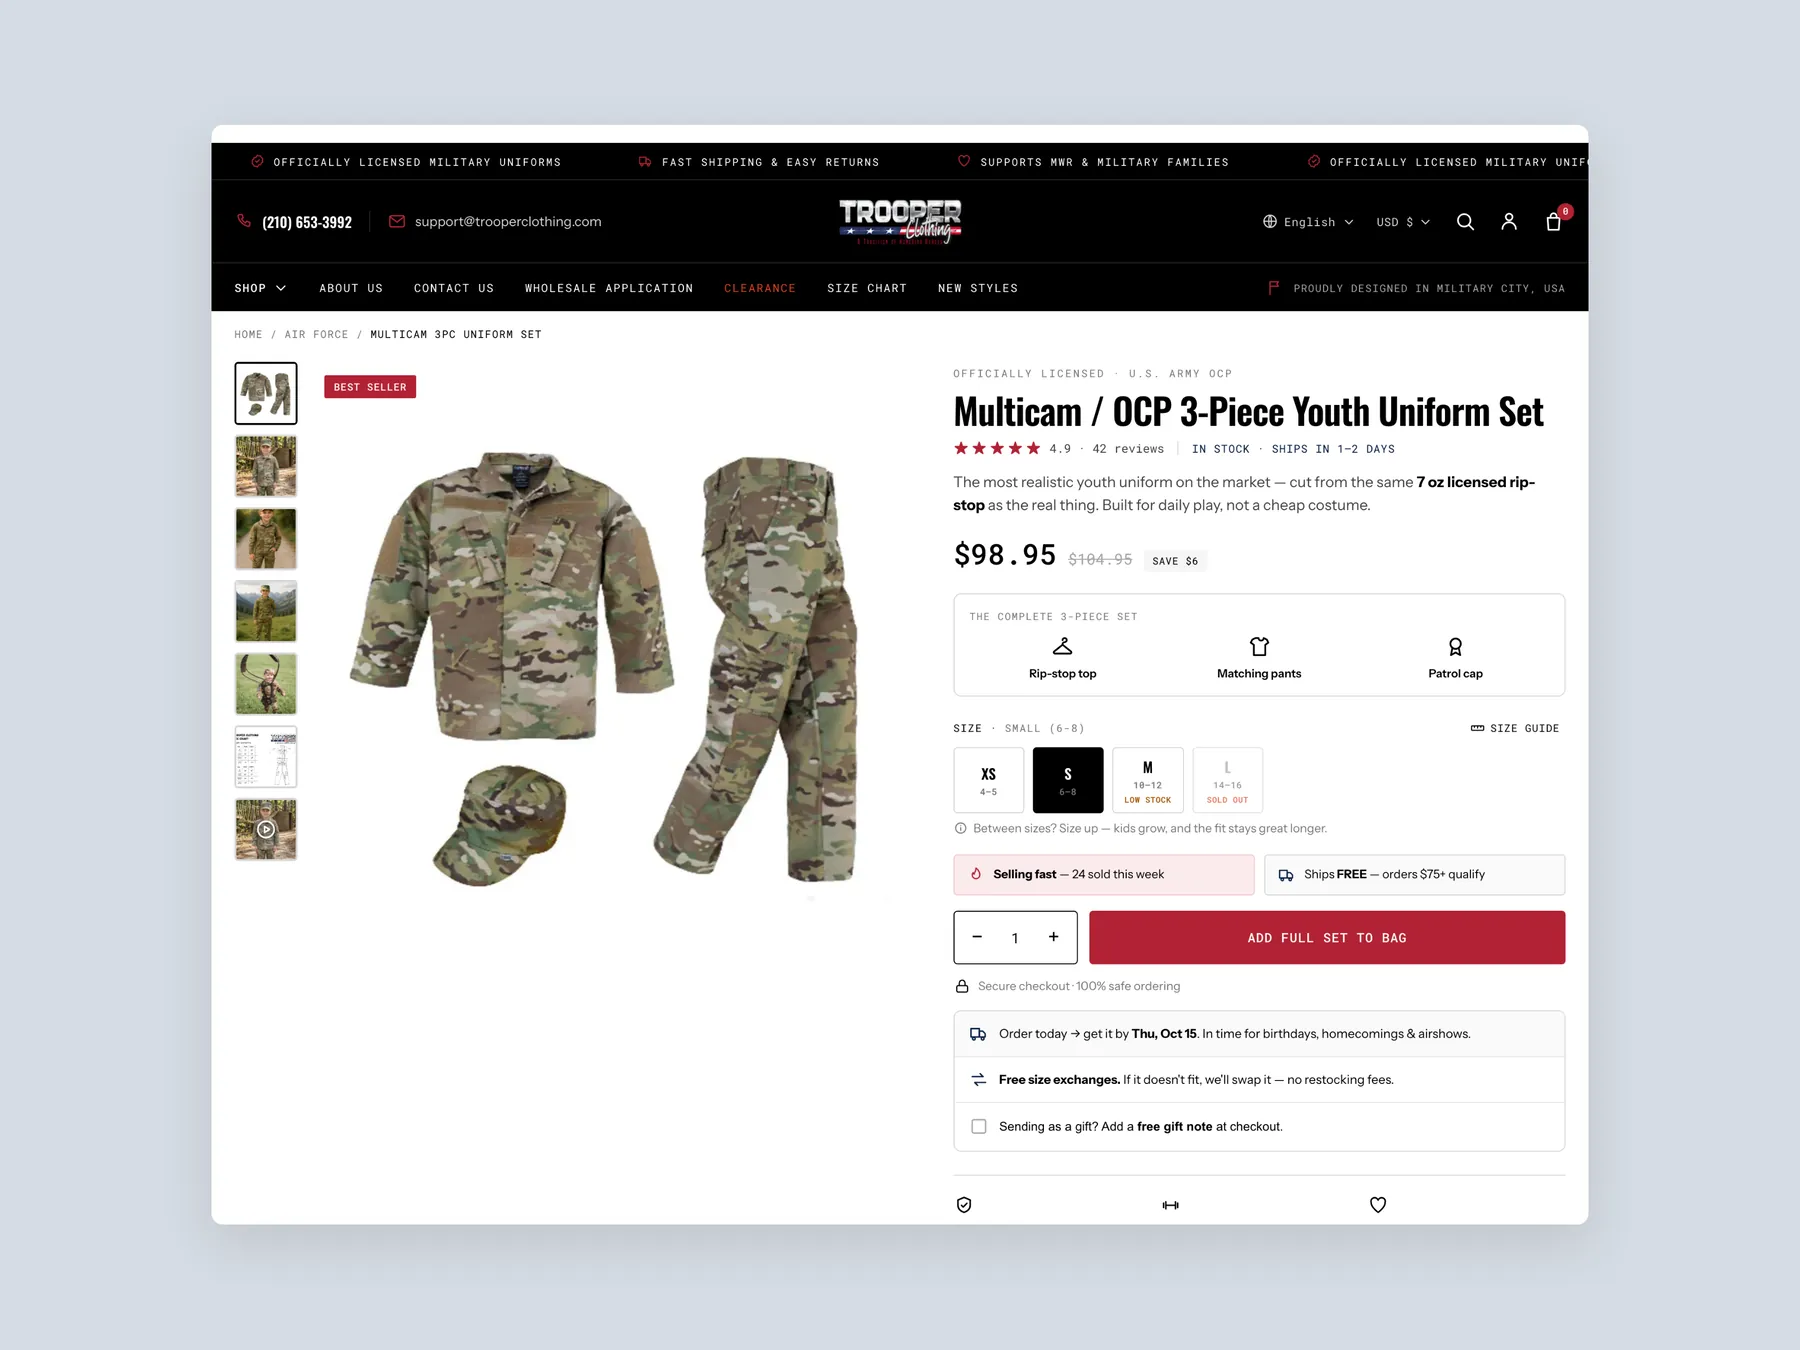
Task: Click the globe icon next to English
Action: click(x=1270, y=222)
